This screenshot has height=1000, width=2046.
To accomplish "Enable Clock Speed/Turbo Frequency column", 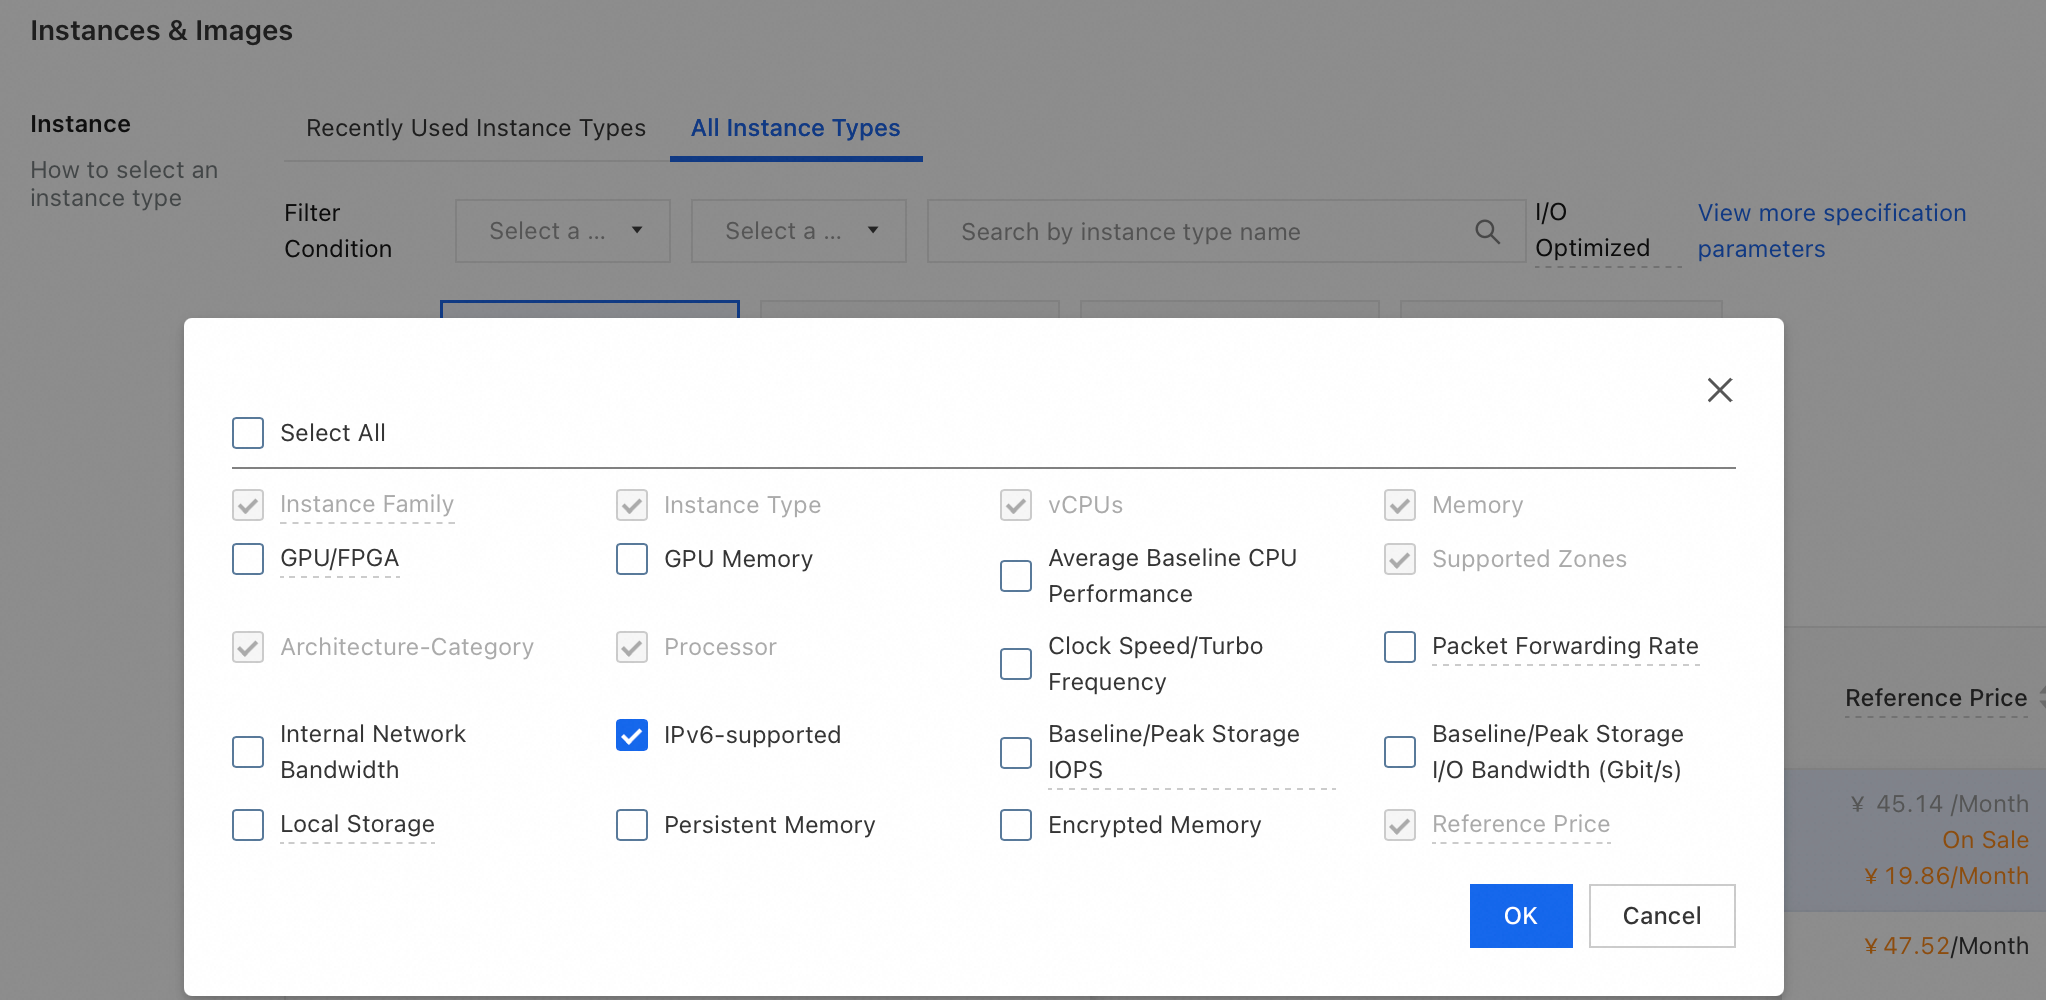I will point(1016,664).
